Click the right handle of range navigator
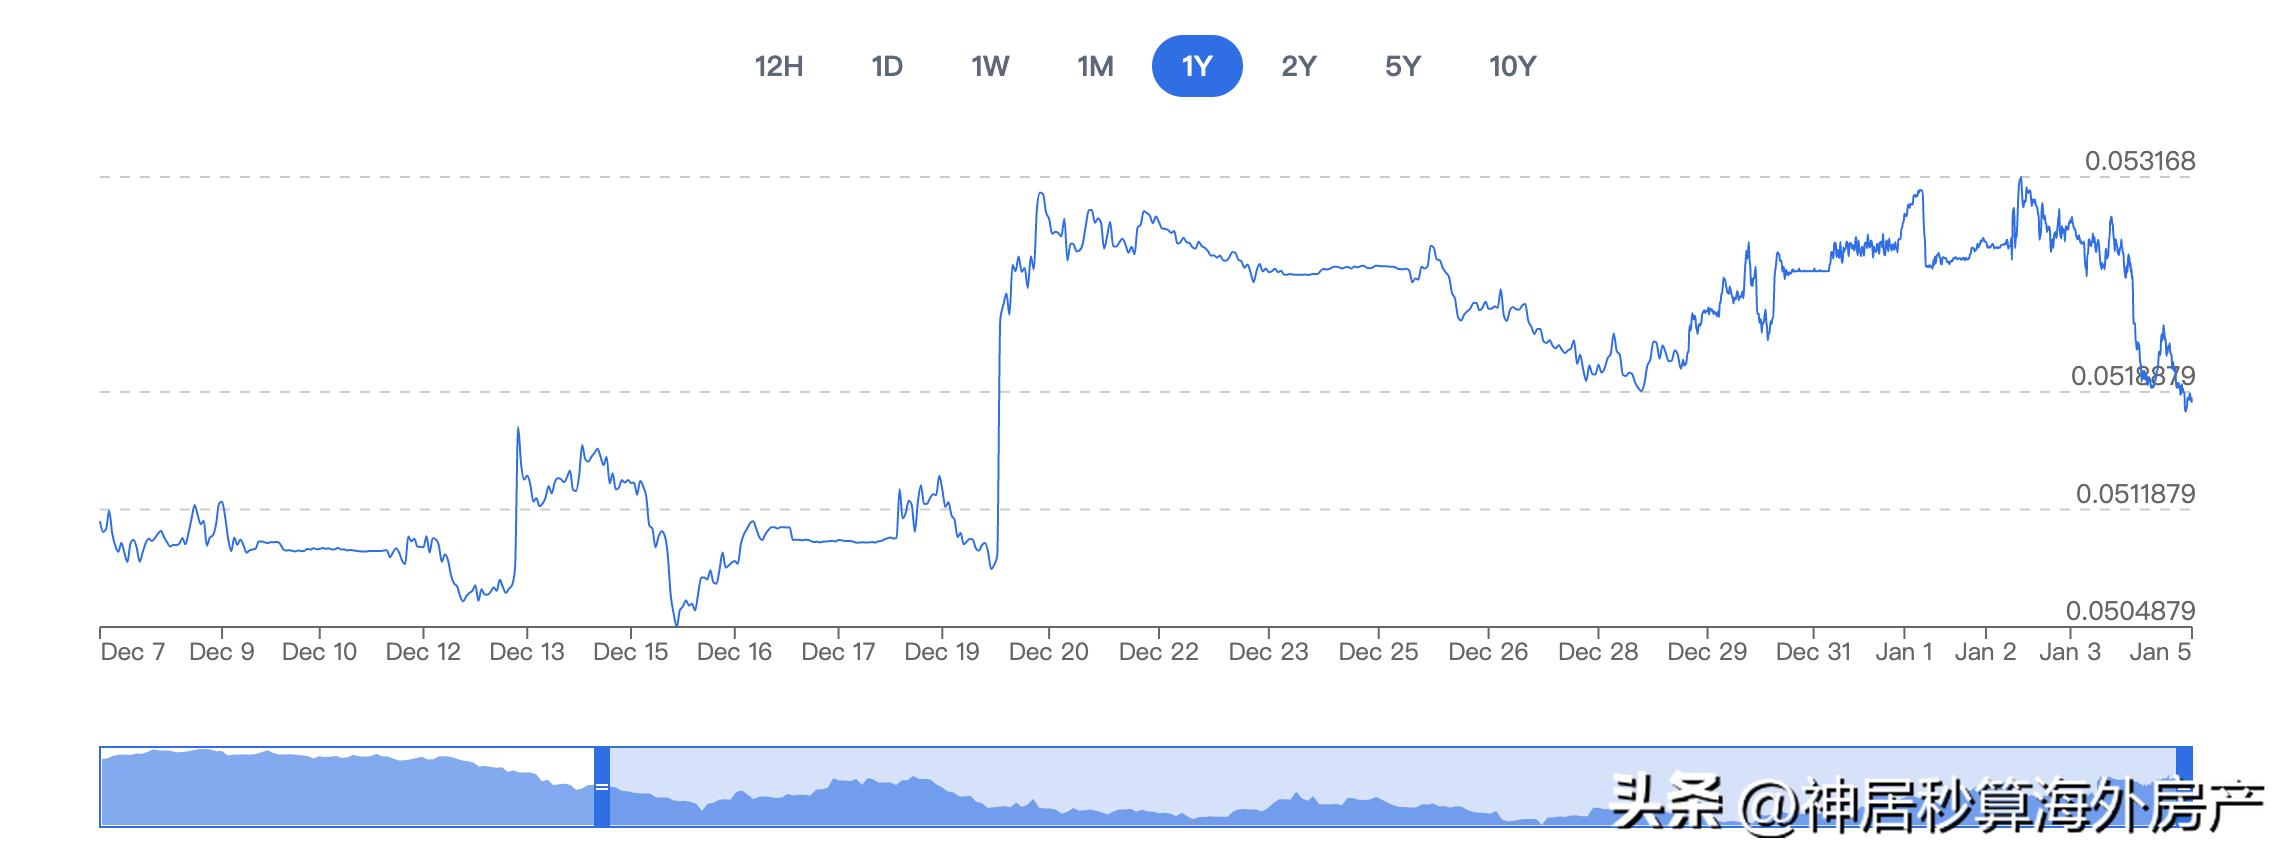 pyautogui.click(x=2185, y=787)
